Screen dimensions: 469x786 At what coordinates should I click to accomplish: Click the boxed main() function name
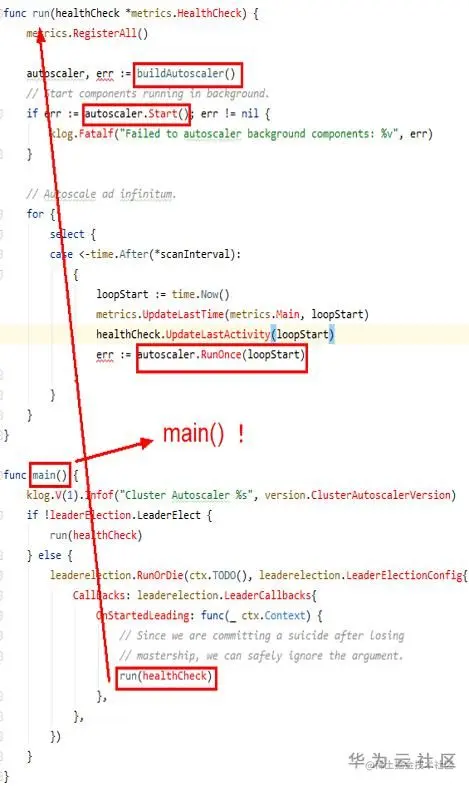coord(50,475)
